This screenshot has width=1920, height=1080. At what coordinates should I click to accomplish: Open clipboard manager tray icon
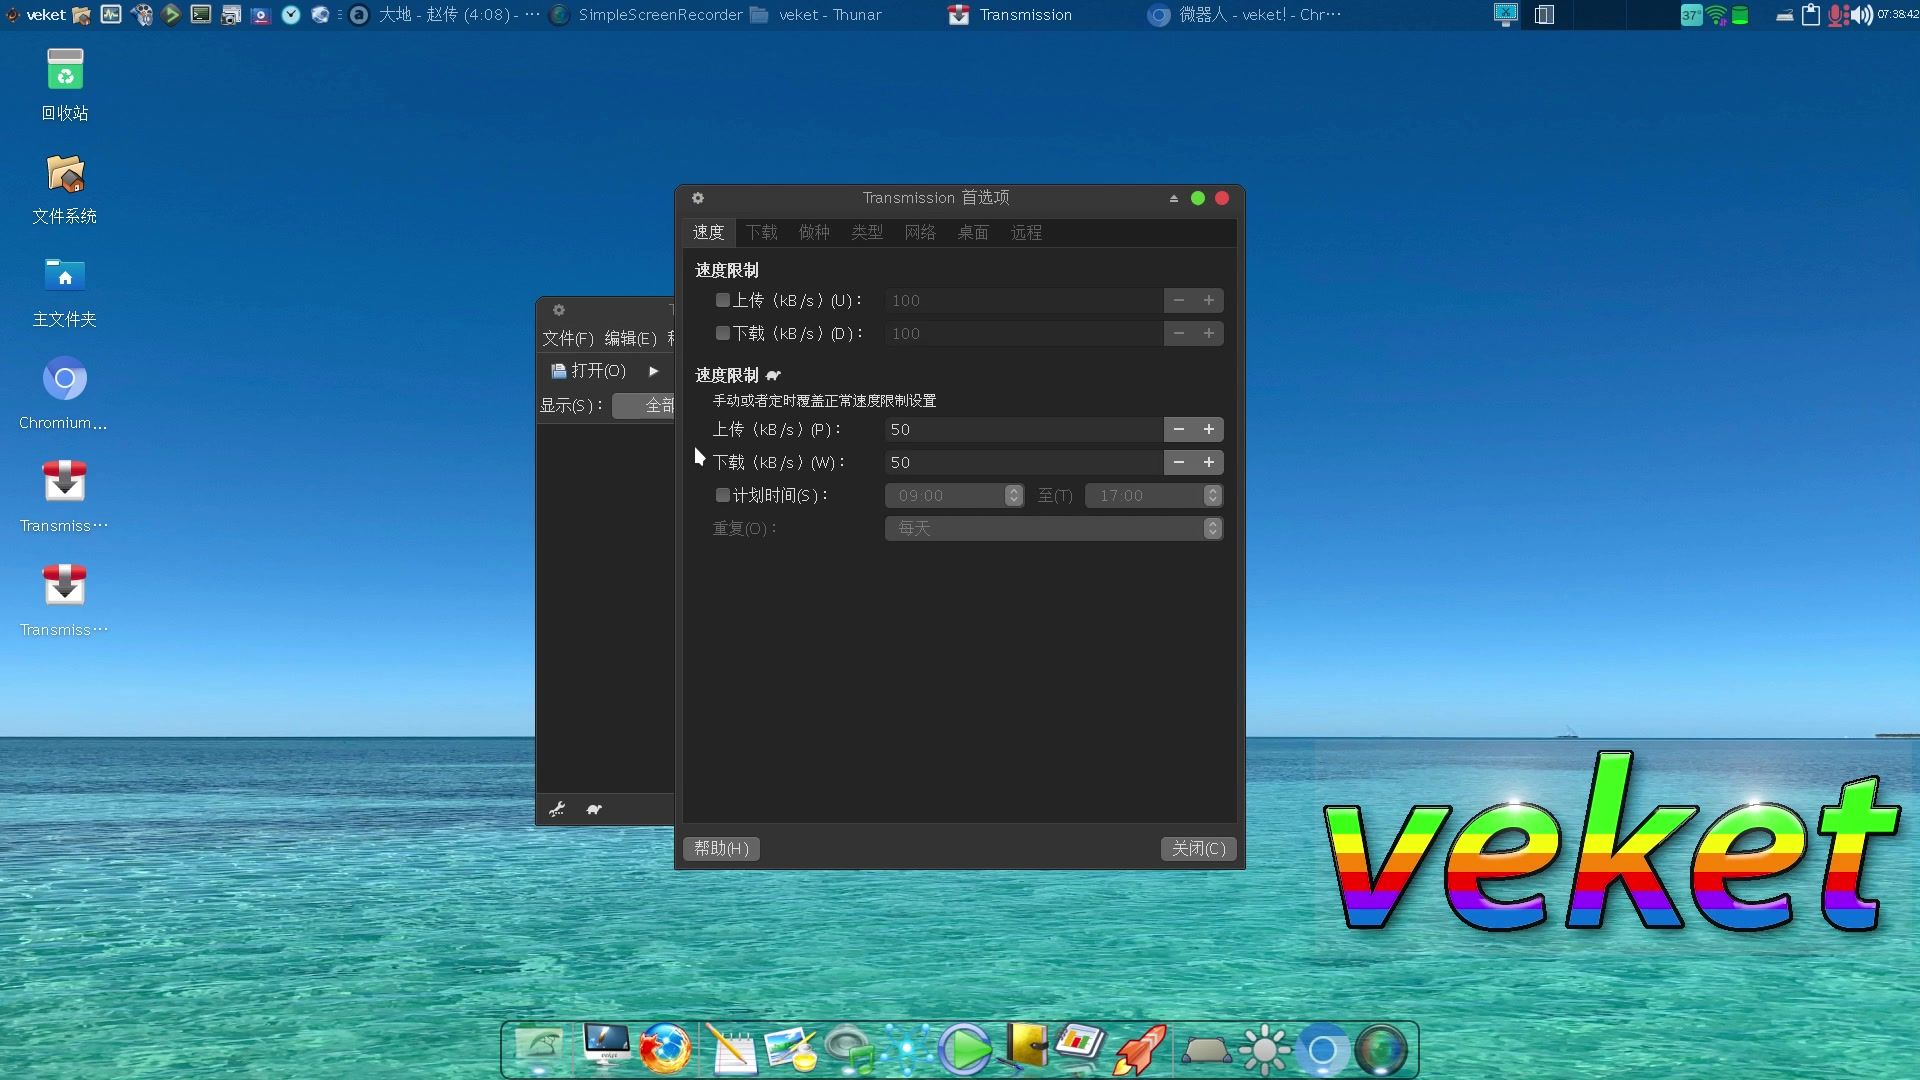pyautogui.click(x=1810, y=15)
